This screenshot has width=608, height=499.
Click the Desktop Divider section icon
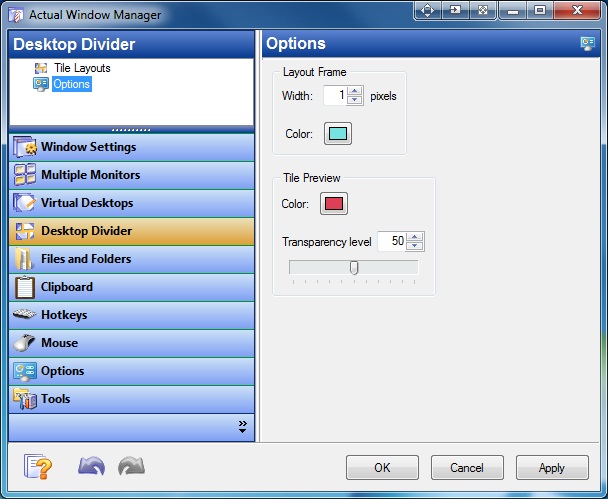pyautogui.click(x=24, y=231)
